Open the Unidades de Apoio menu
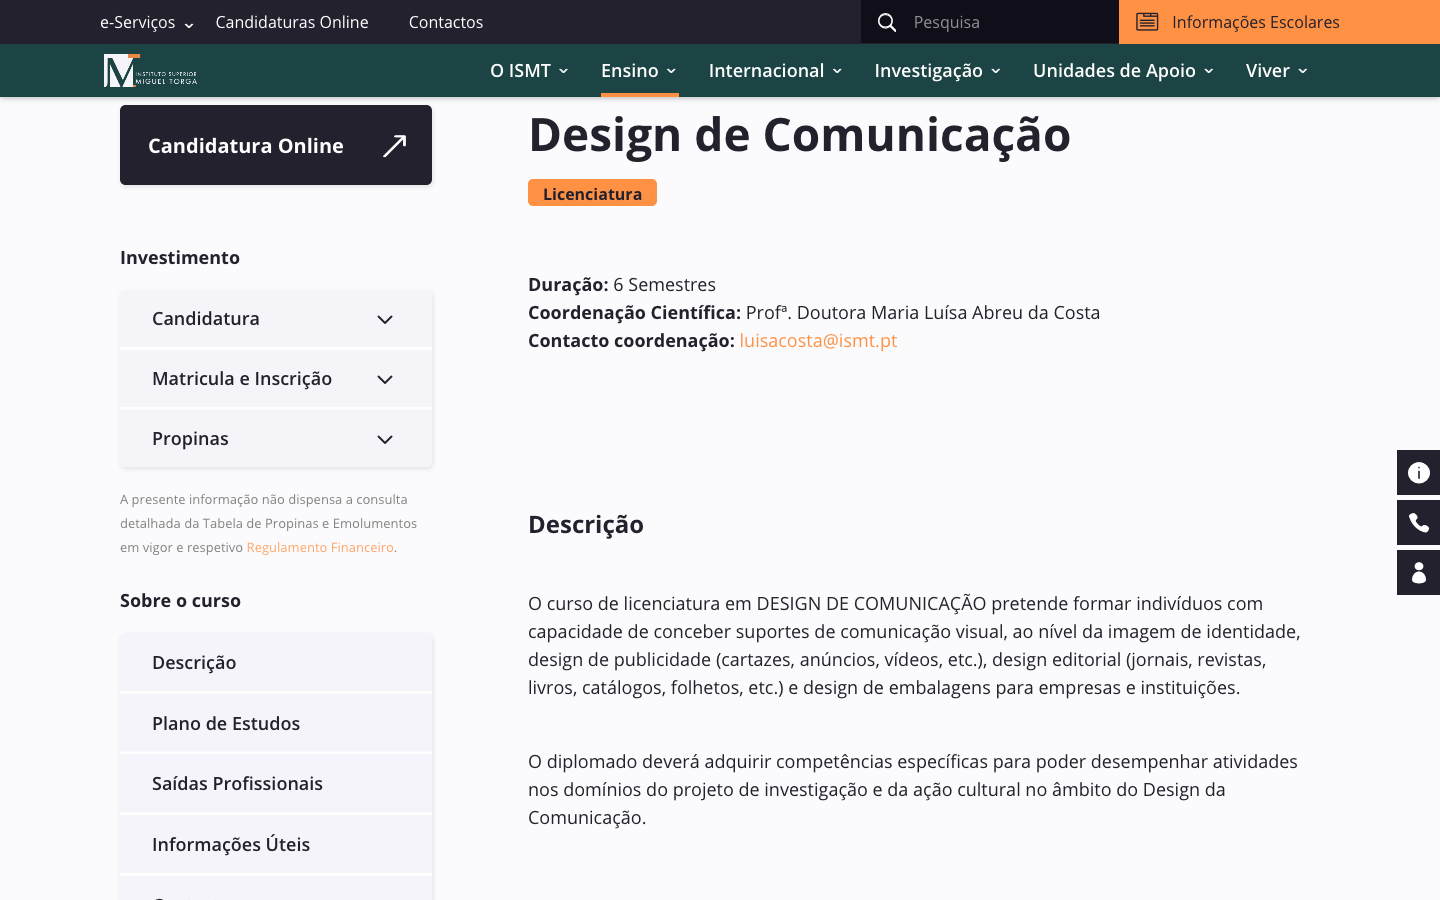The image size is (1440, 900). [1122, 71]
